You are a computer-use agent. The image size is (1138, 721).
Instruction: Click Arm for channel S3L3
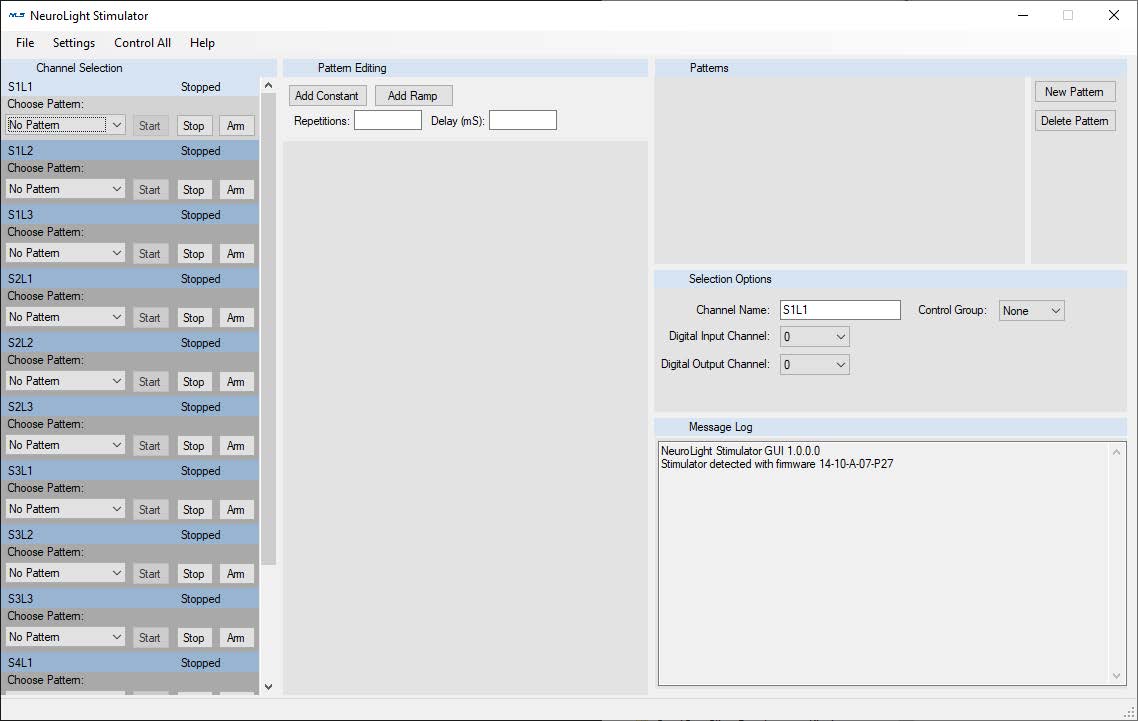[x=236, y=638]
